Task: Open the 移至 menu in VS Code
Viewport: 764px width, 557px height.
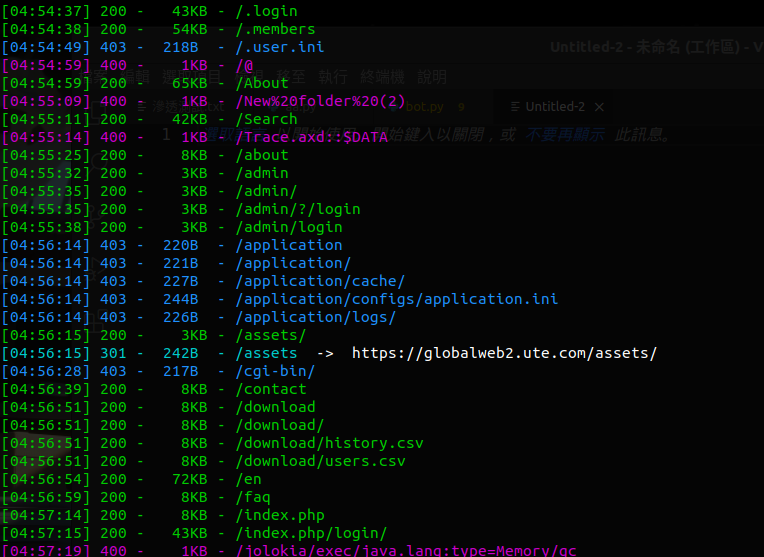Action: [291, 77]
